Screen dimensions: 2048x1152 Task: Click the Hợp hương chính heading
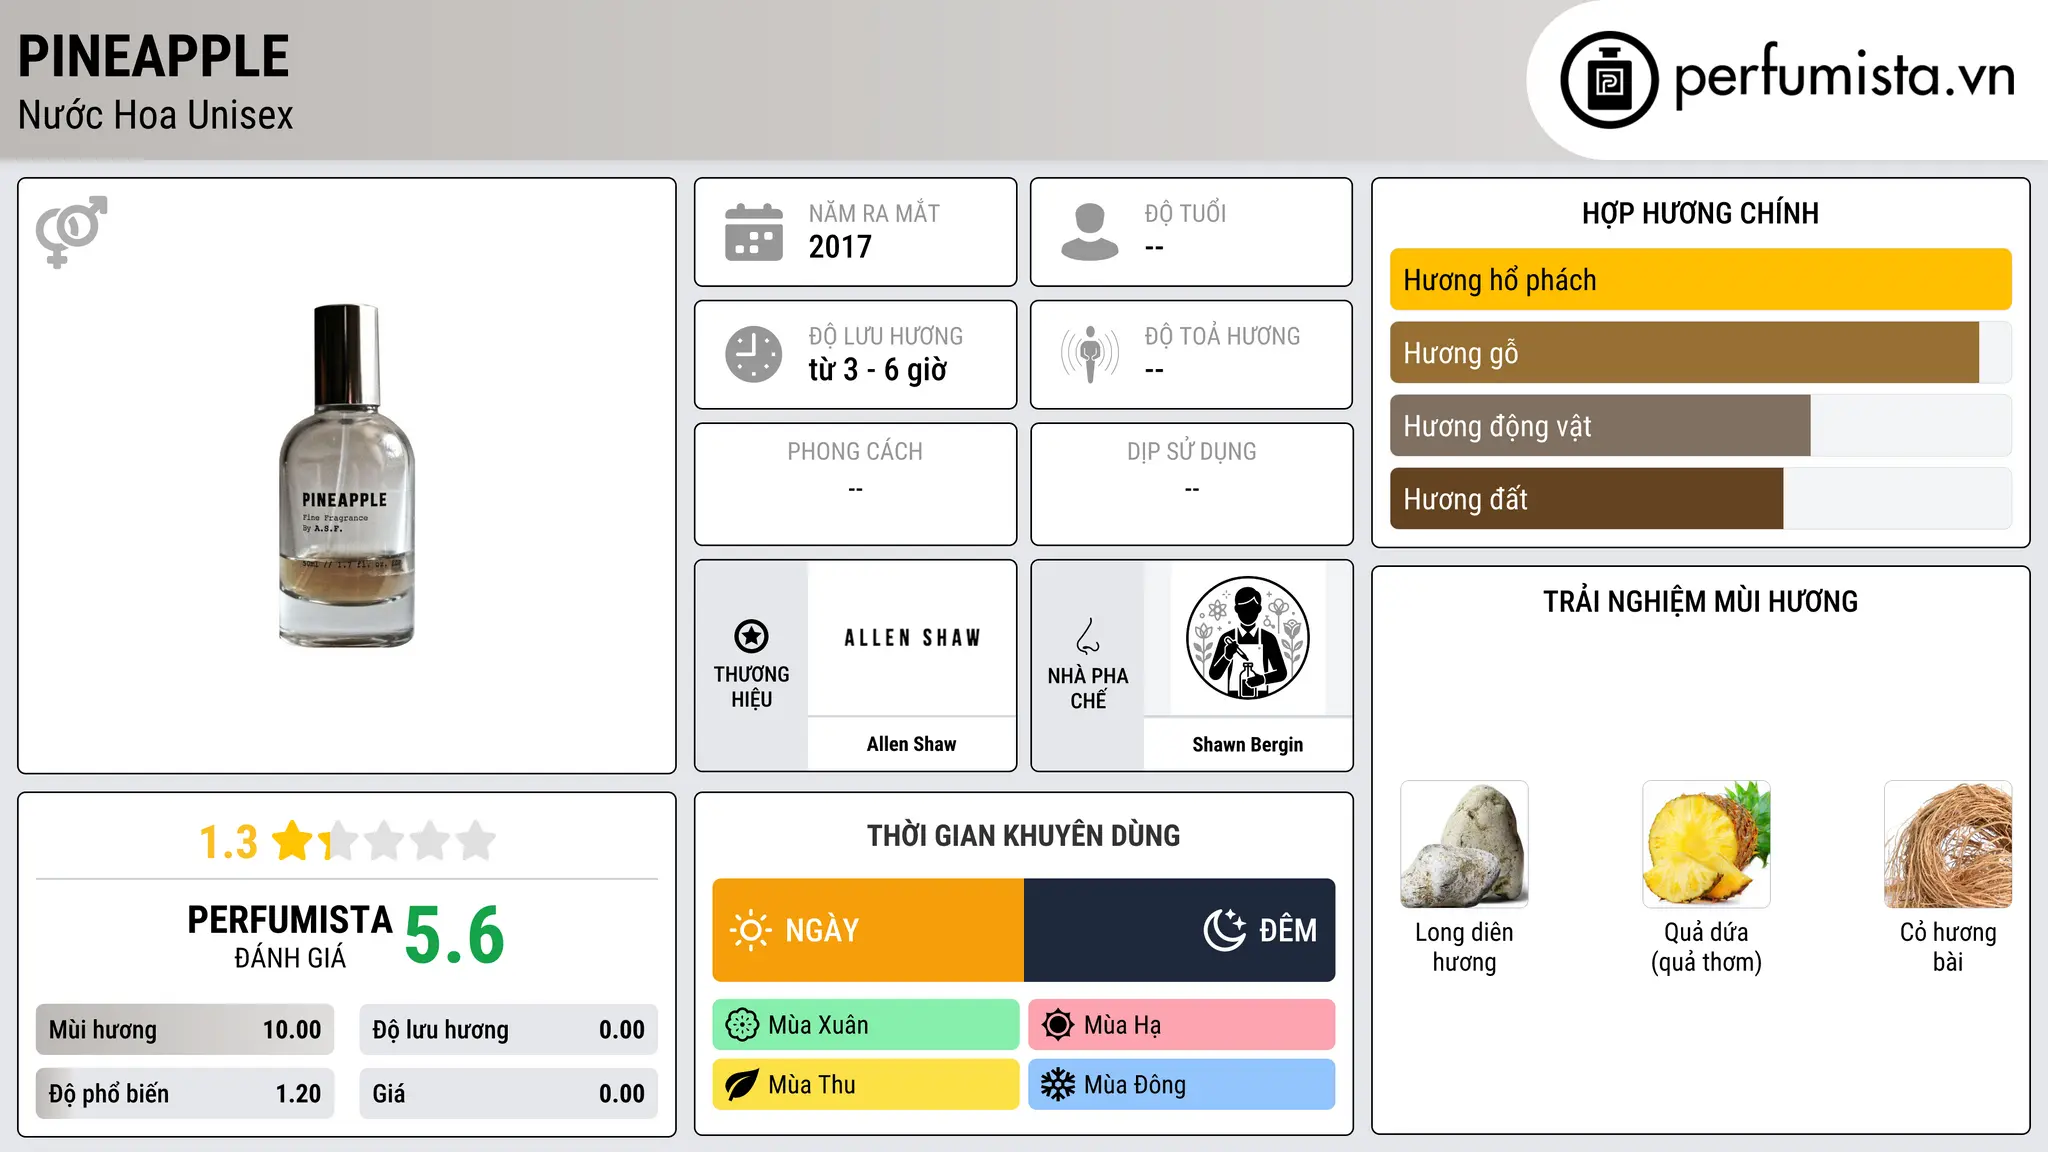(1700, 213)
